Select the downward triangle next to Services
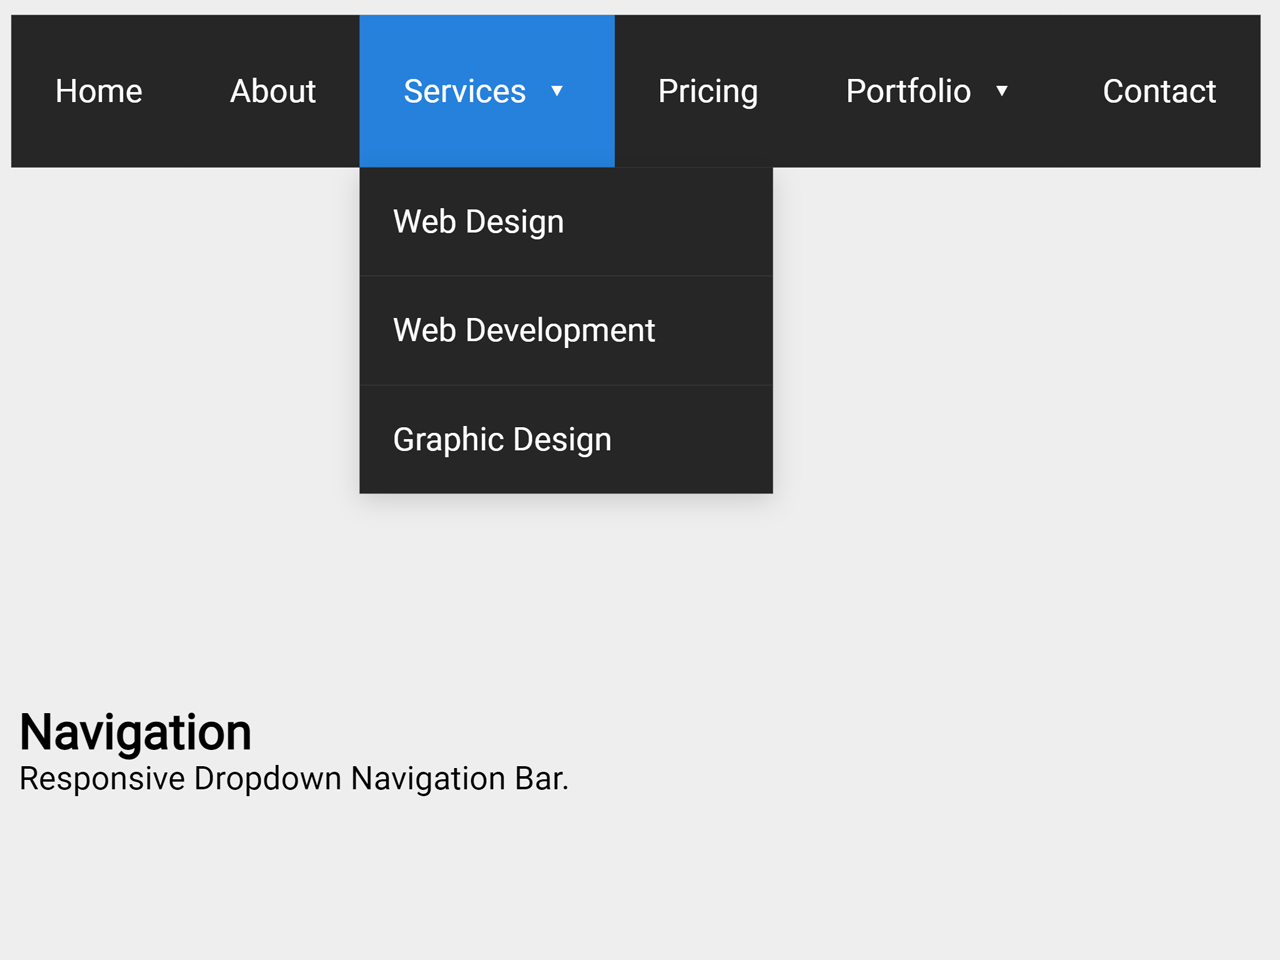This screenshot has height=960, width=1280. 557,91
